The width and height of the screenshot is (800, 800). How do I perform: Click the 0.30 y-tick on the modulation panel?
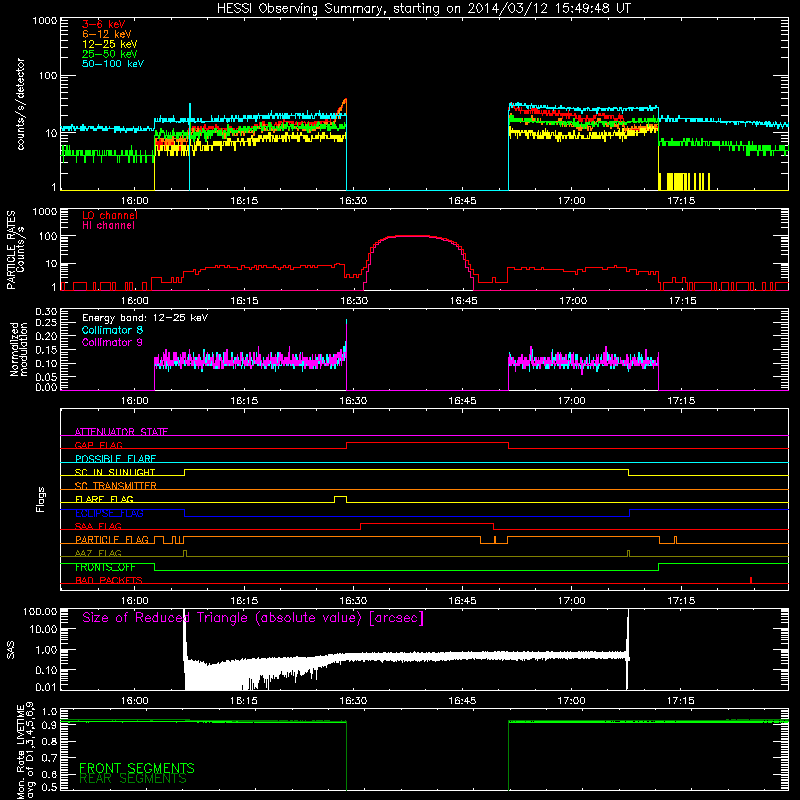pyautogui.click(x=46, y=311)
